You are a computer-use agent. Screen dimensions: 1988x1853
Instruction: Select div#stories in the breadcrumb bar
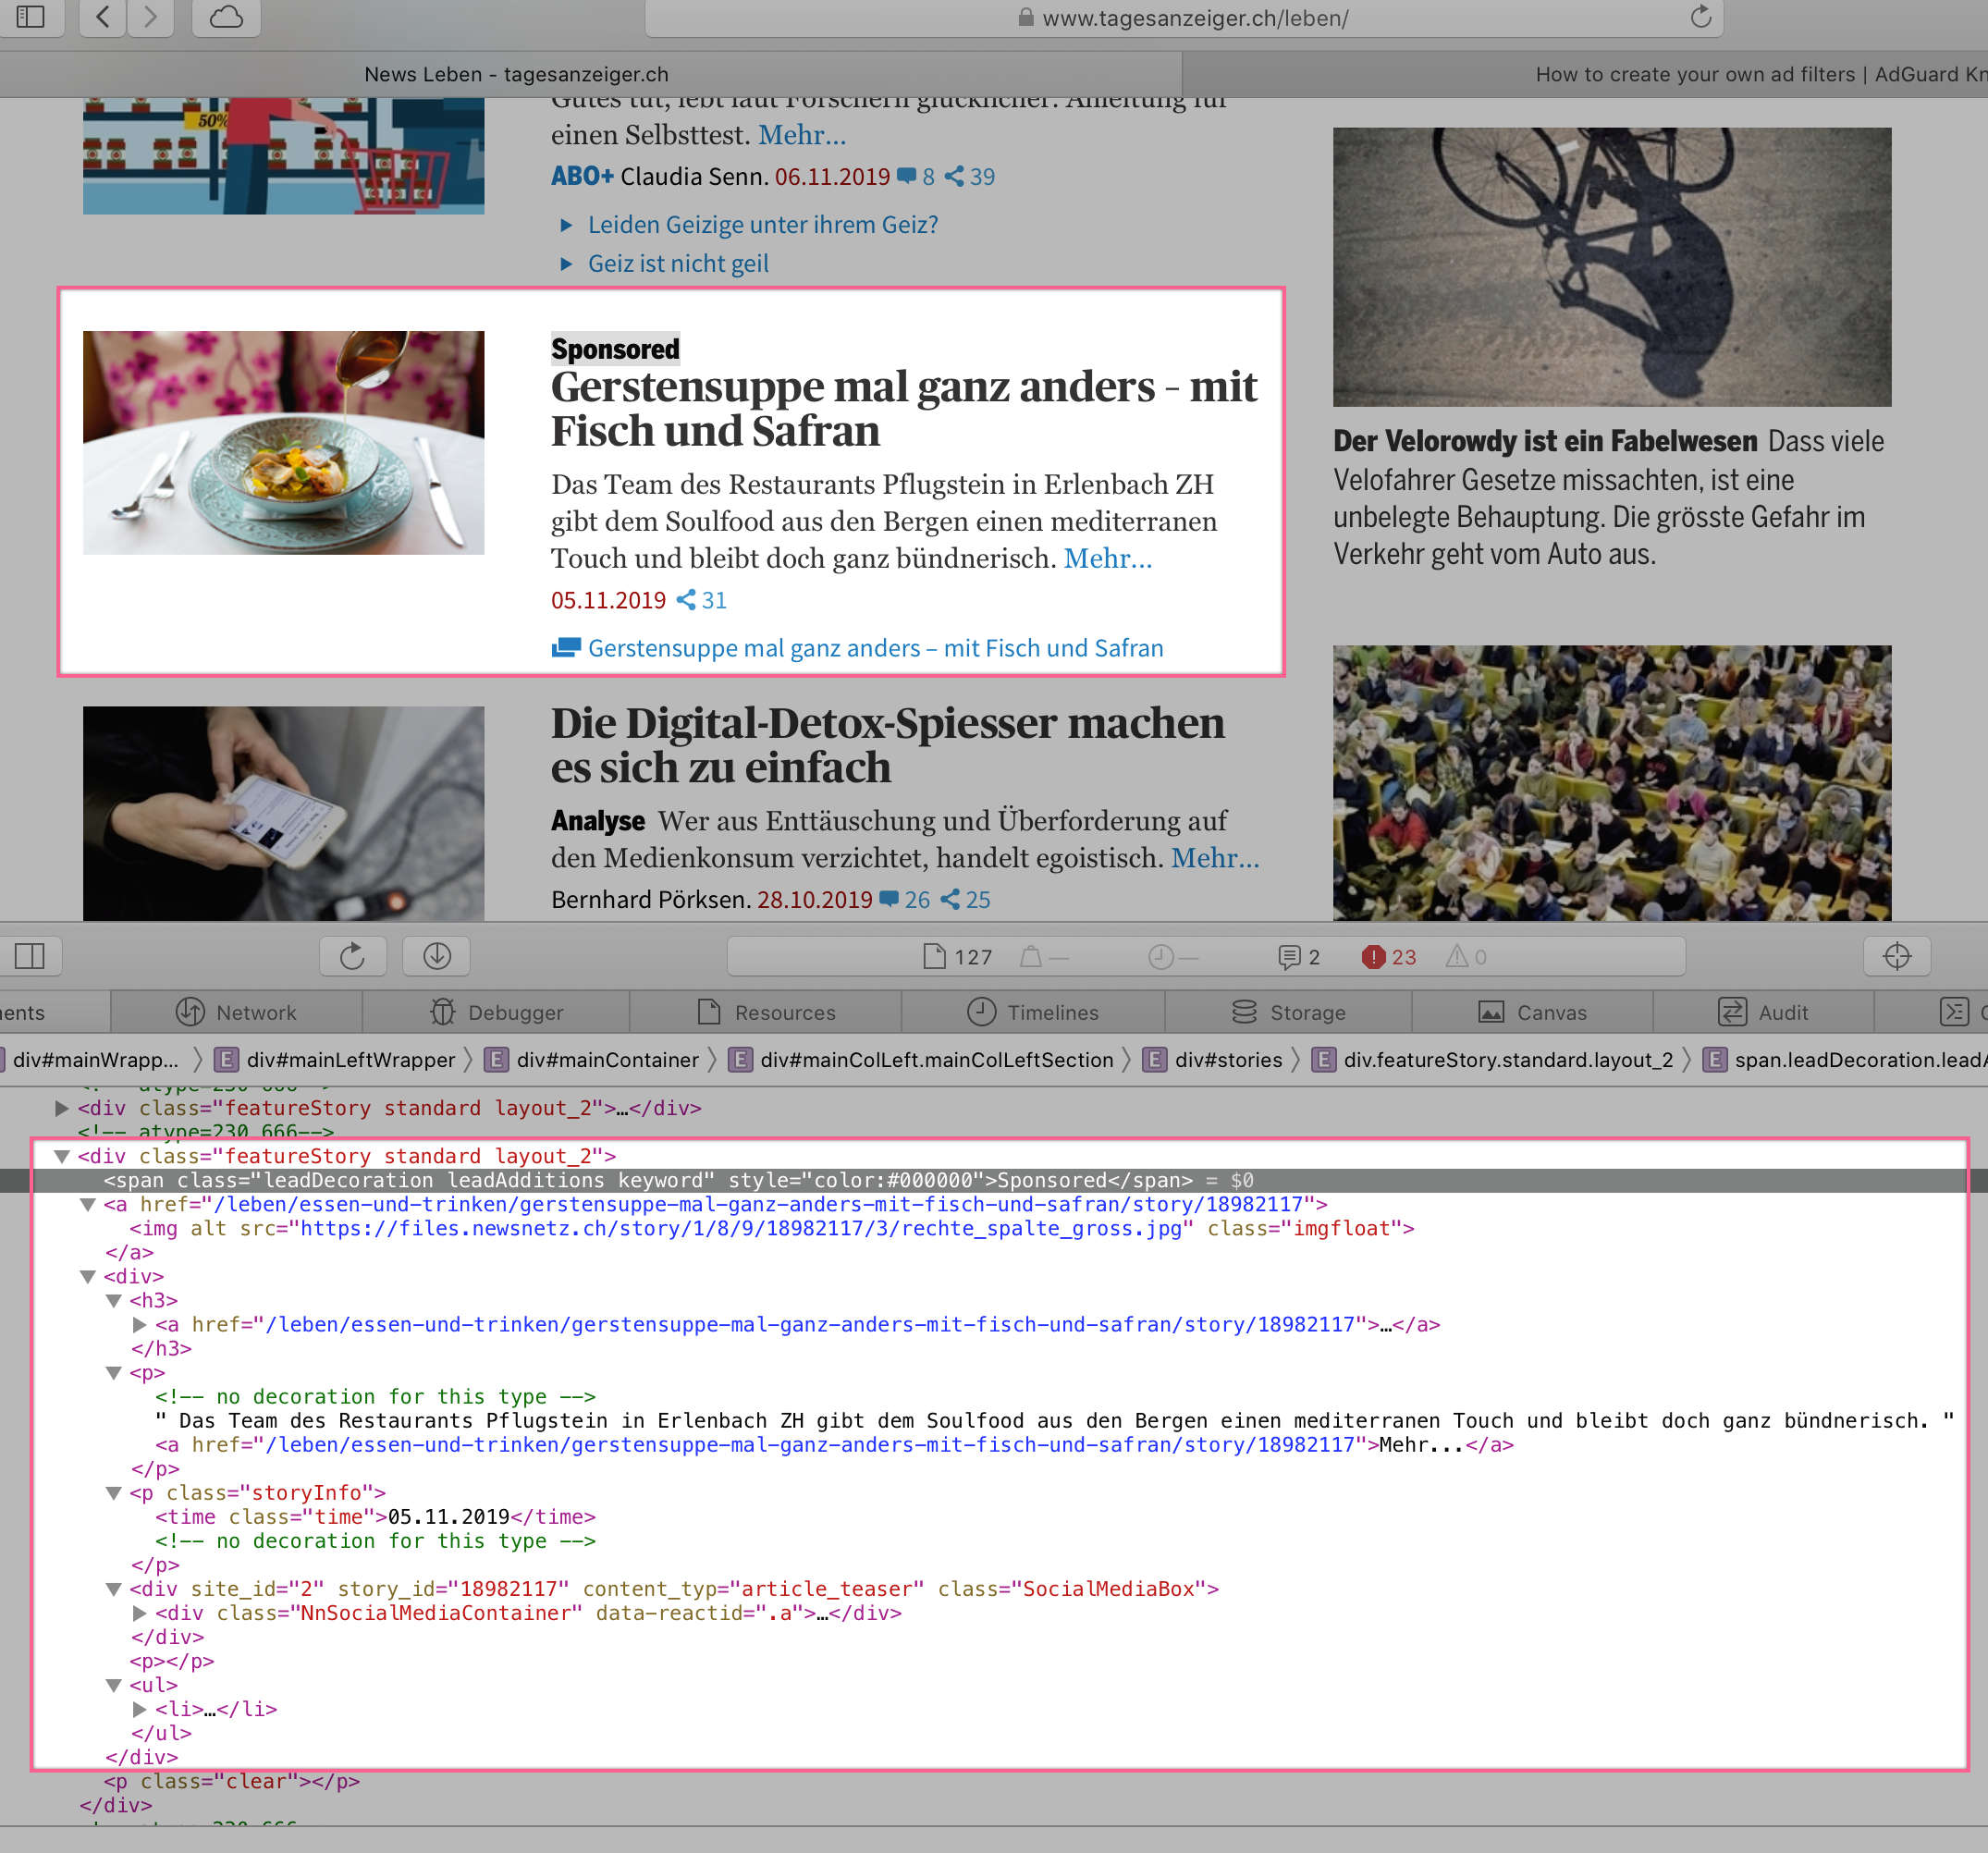(1229, 1060)
